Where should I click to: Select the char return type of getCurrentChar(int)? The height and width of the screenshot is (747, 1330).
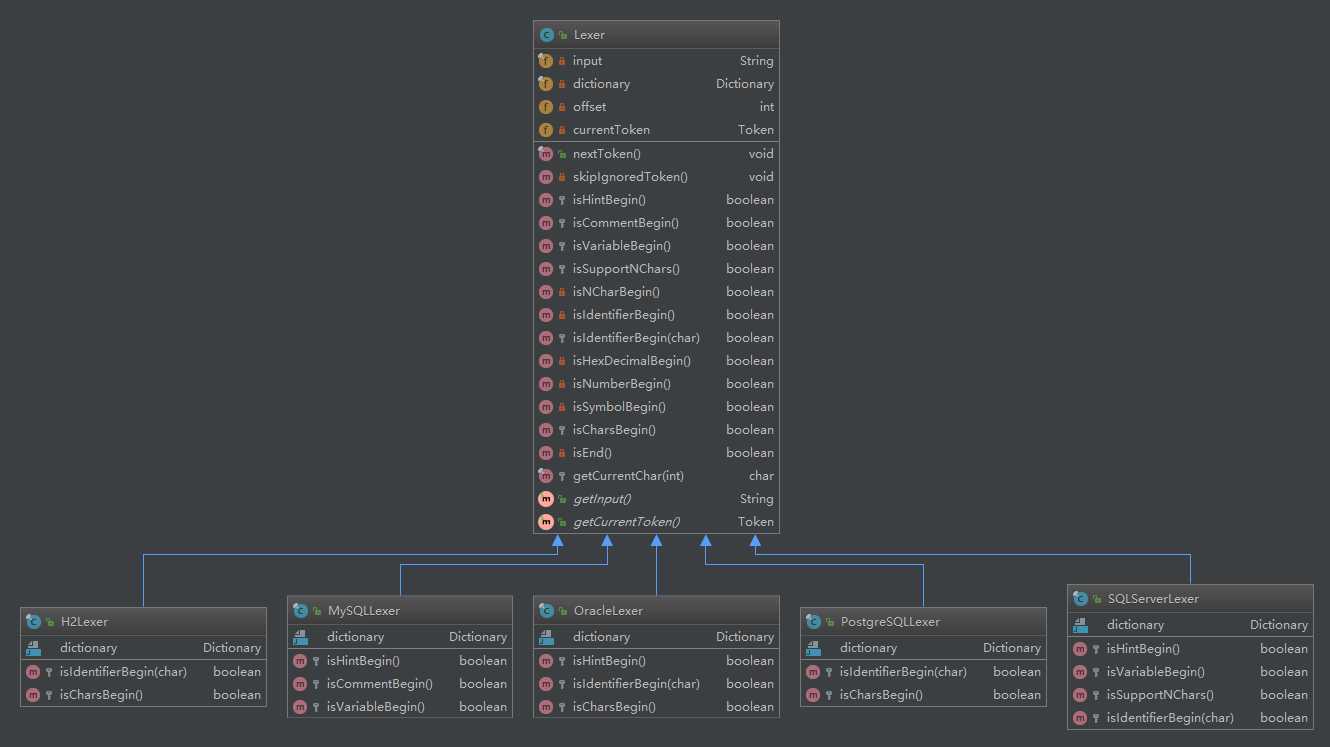tap(762, 476)
